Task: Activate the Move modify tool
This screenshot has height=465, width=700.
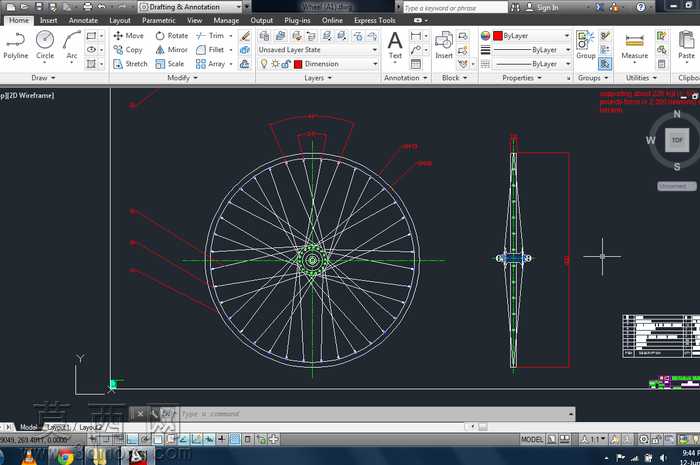Action: coord(128,36)
